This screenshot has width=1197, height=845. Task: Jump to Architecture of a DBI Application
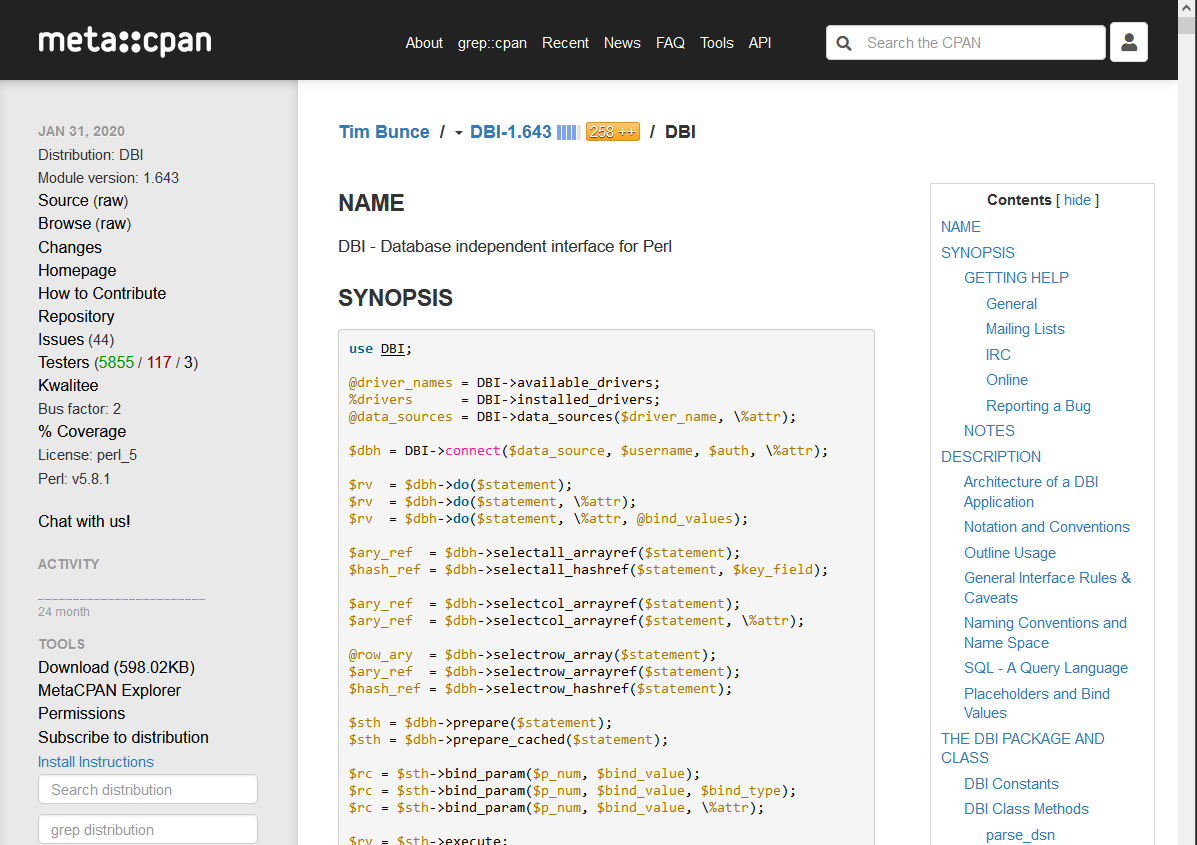click(1031, 492)
